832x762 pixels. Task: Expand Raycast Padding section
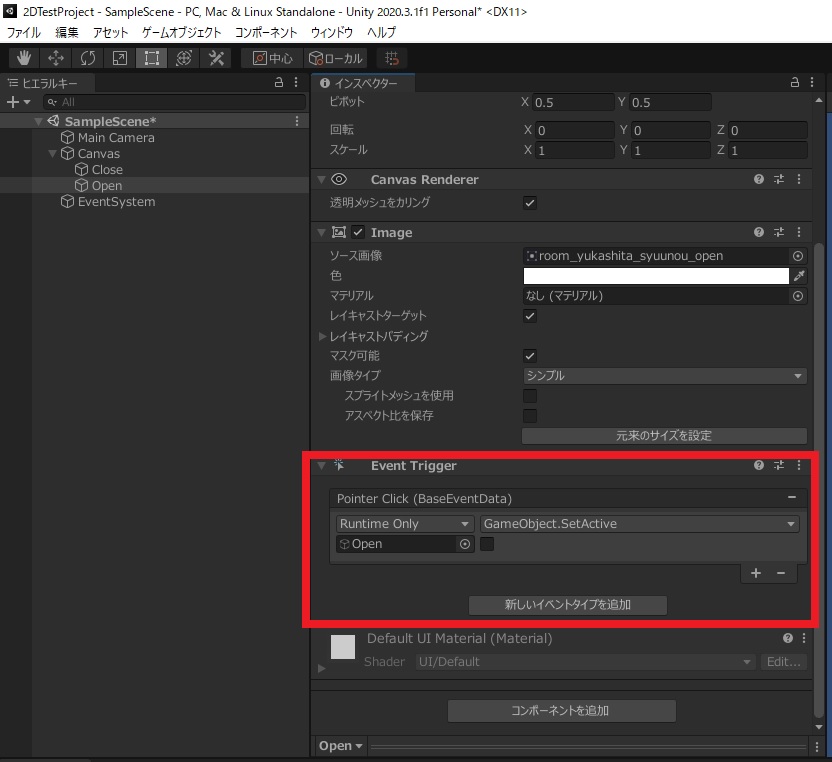tap(322, 336)
